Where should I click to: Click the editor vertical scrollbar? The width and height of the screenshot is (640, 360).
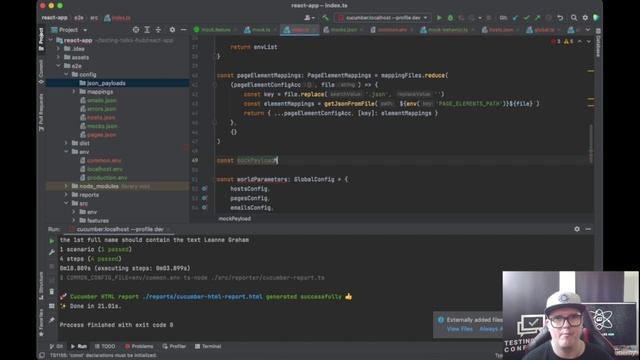click(x=591, y=143)
